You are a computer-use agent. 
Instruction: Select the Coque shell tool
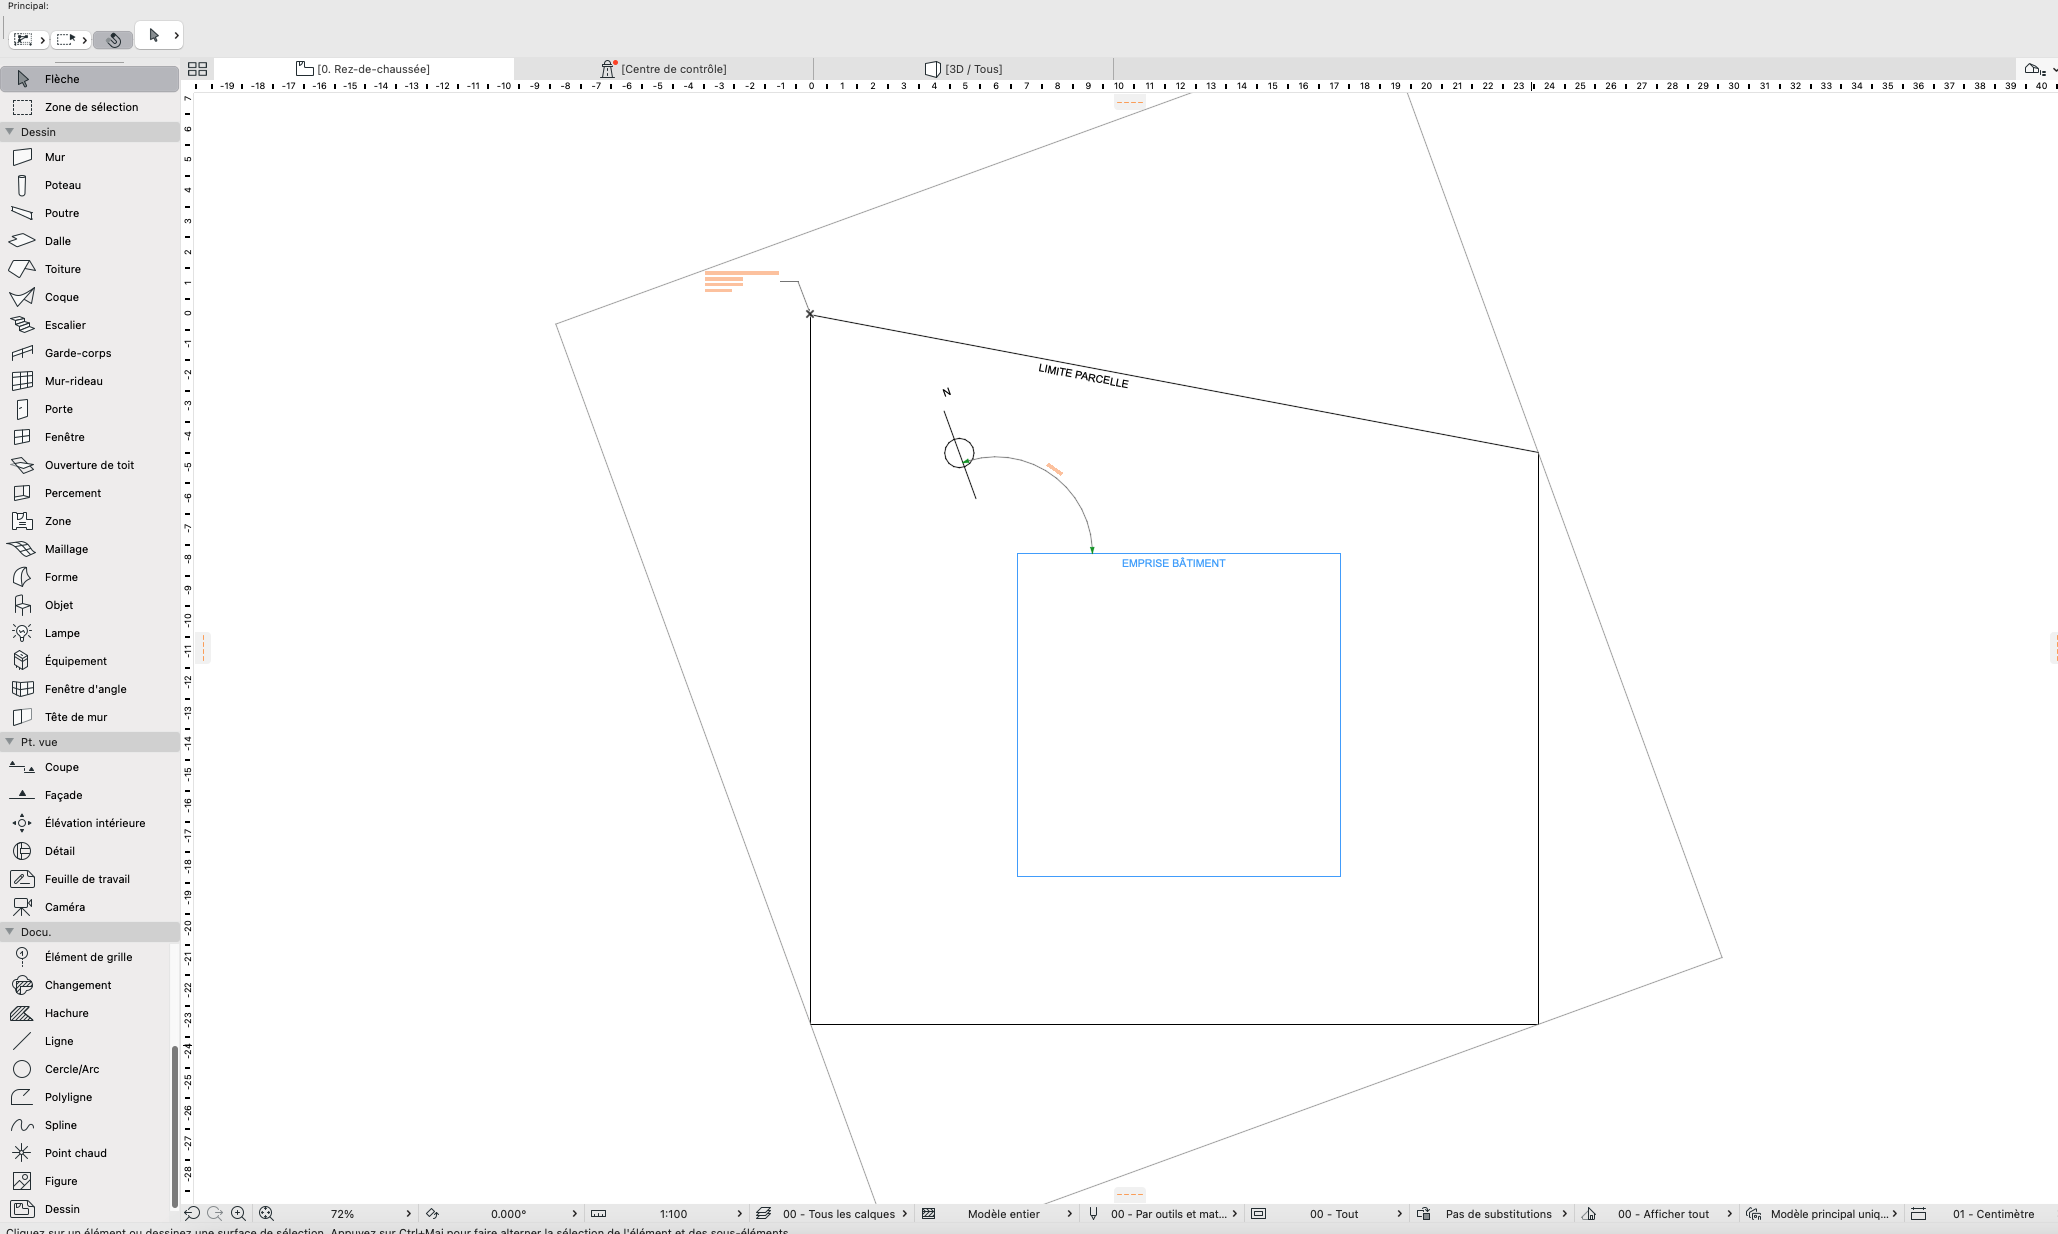click(90, 297)
